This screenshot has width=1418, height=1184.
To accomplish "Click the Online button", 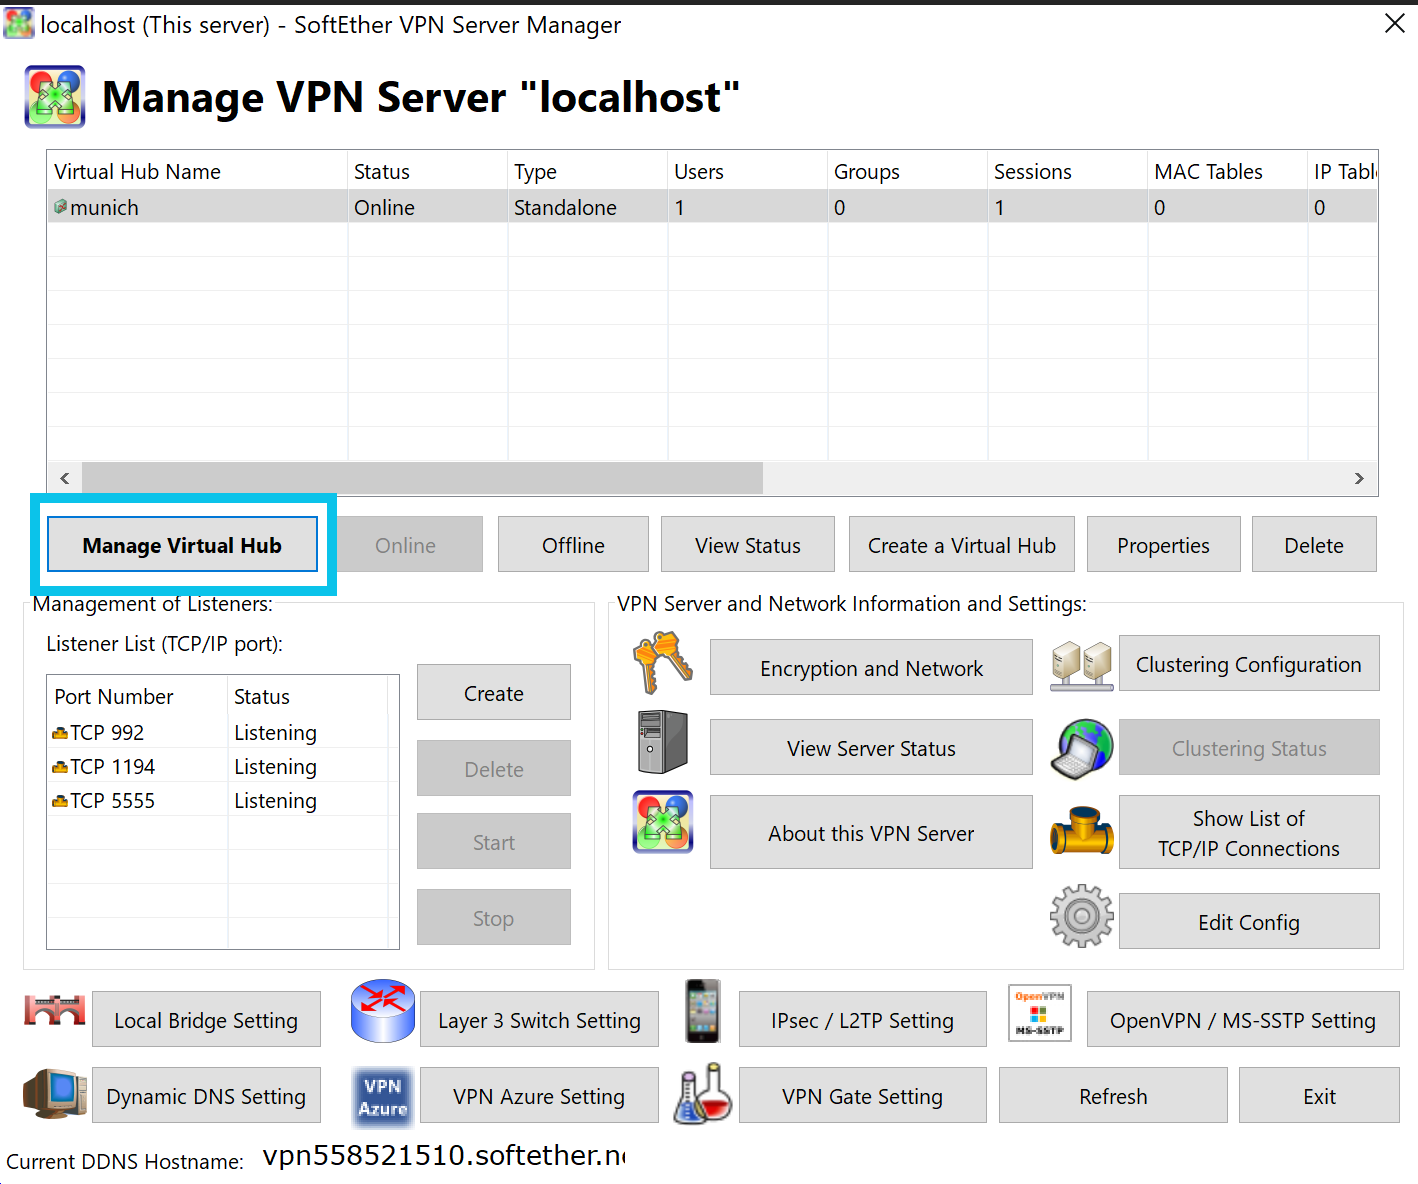I will tap(405, 545).
